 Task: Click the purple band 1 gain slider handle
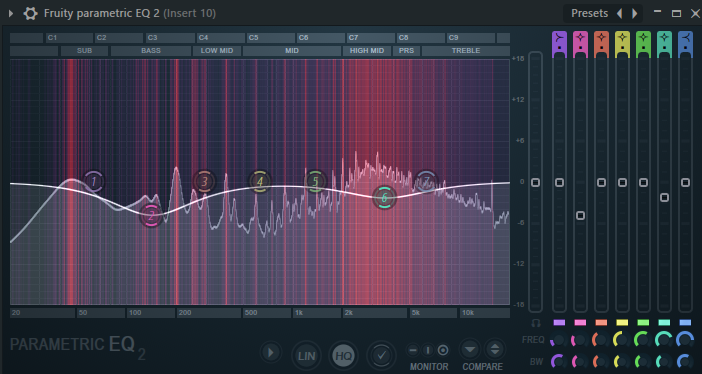pos(559,182)
